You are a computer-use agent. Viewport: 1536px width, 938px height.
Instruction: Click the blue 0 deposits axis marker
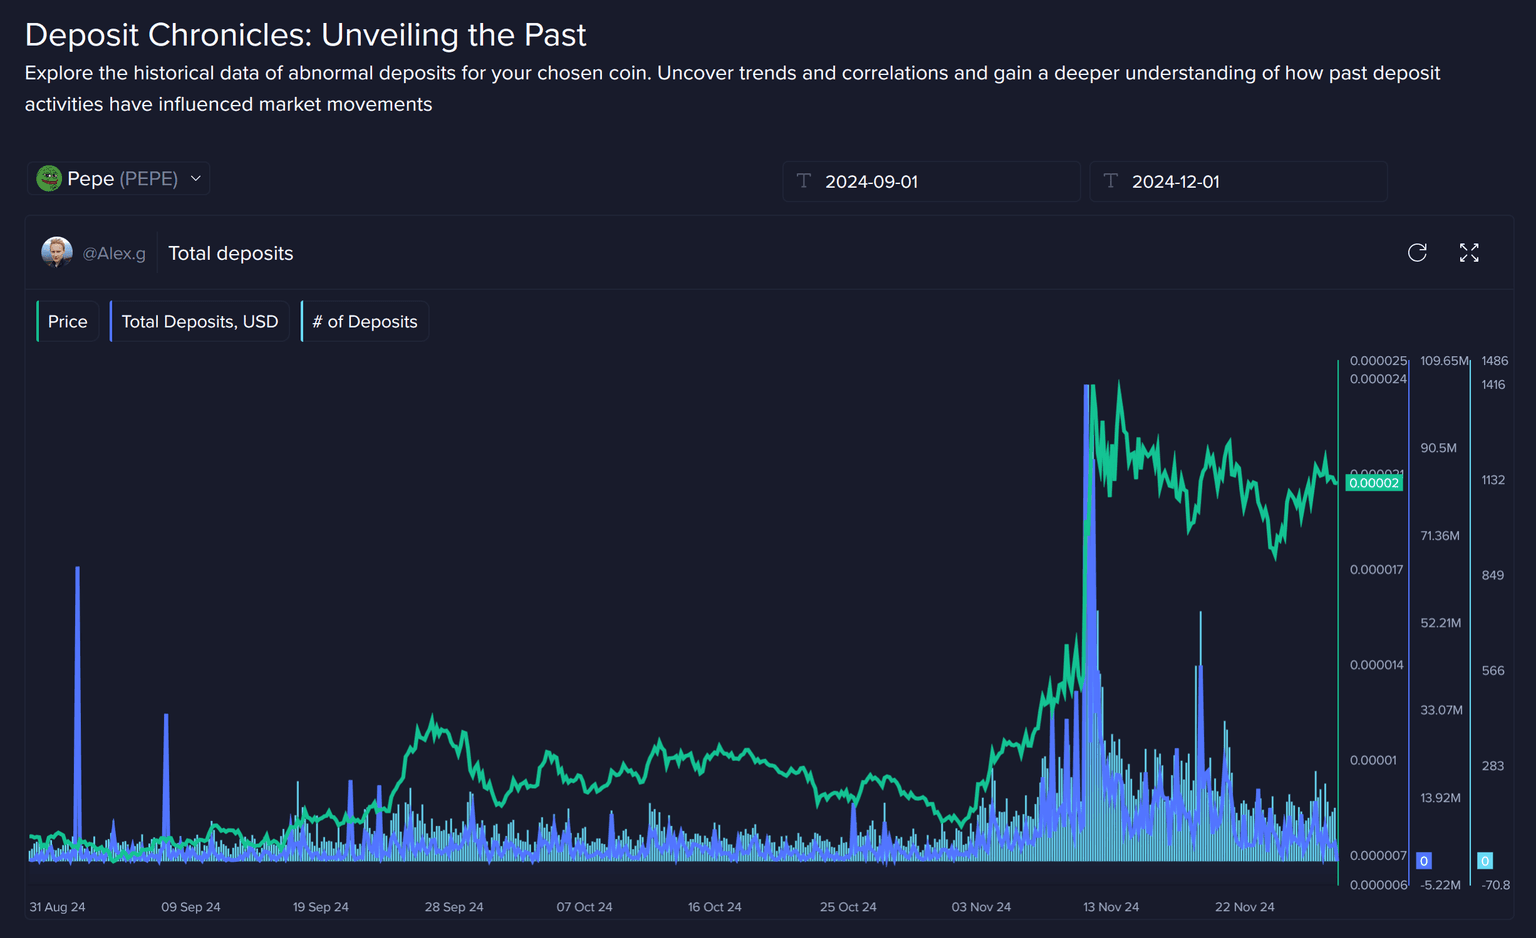pyautogui.click(x=1424, y=861)
